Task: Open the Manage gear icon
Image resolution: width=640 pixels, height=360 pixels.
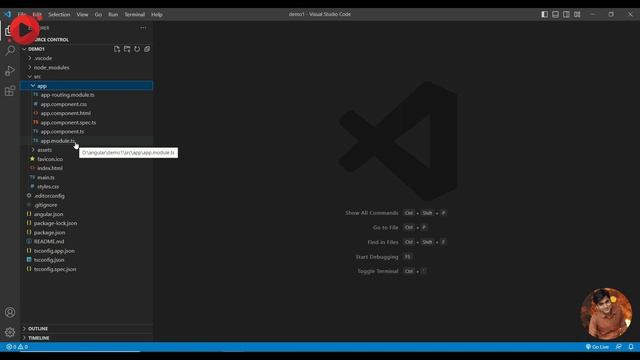Action: (x=10, y=332)
